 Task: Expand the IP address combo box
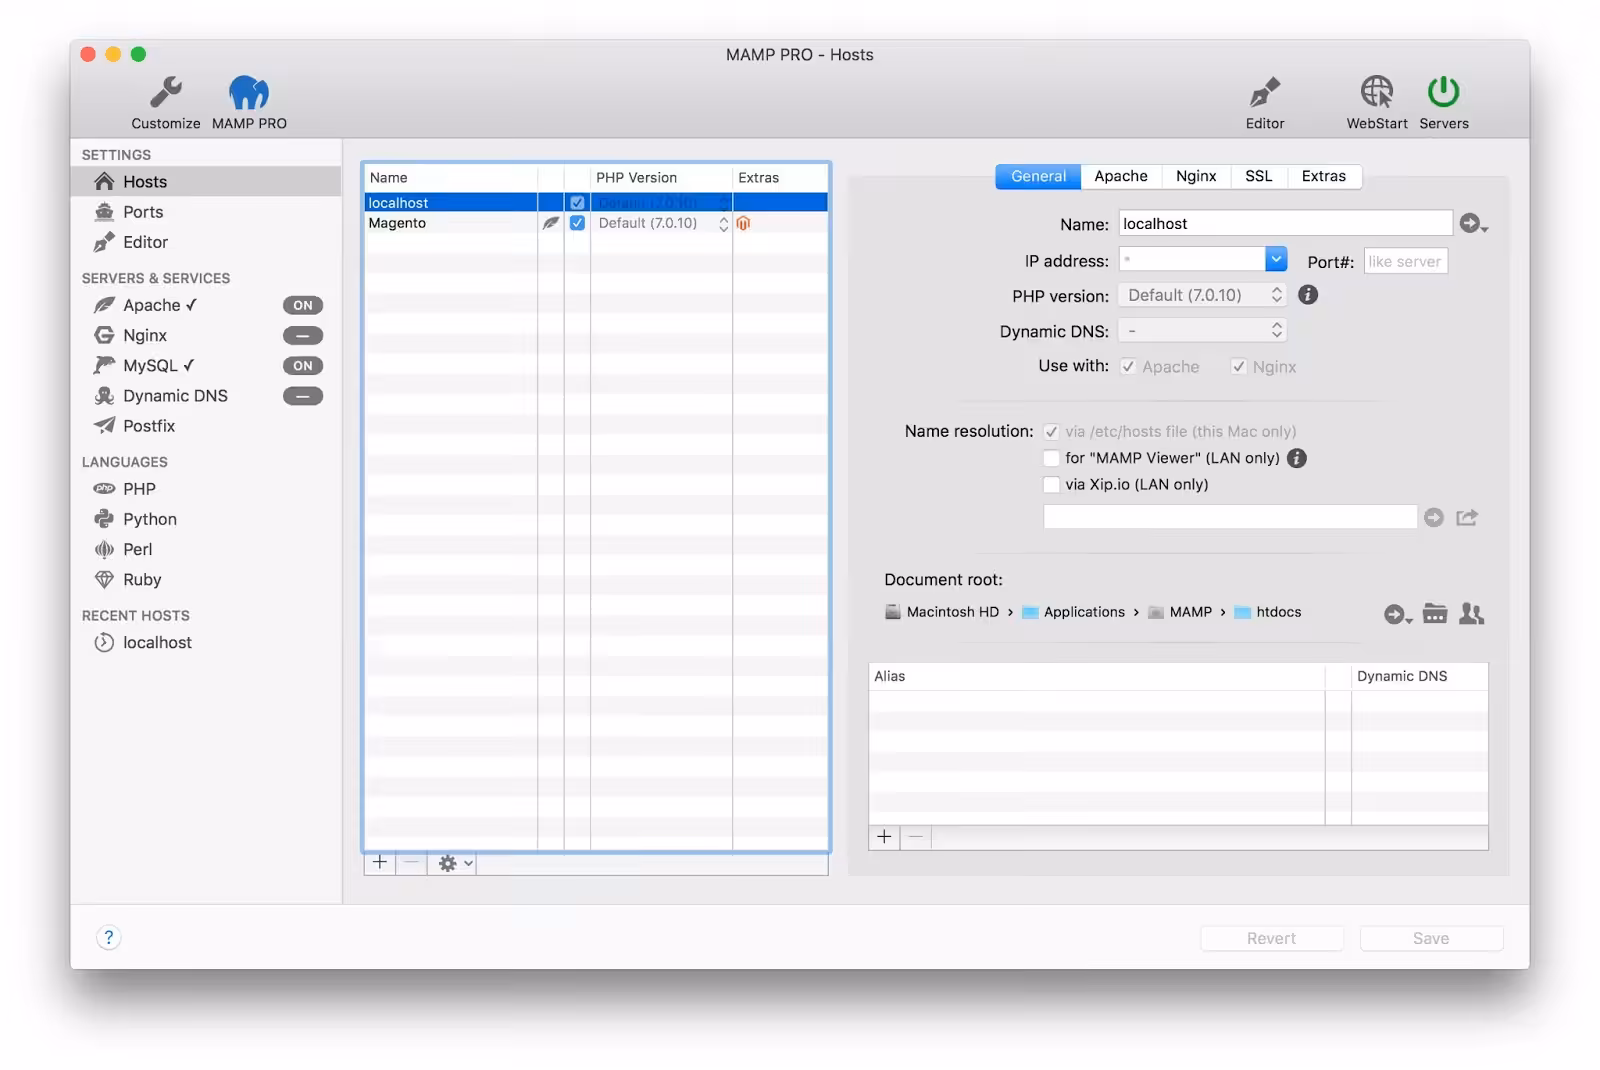point(1276,260)
